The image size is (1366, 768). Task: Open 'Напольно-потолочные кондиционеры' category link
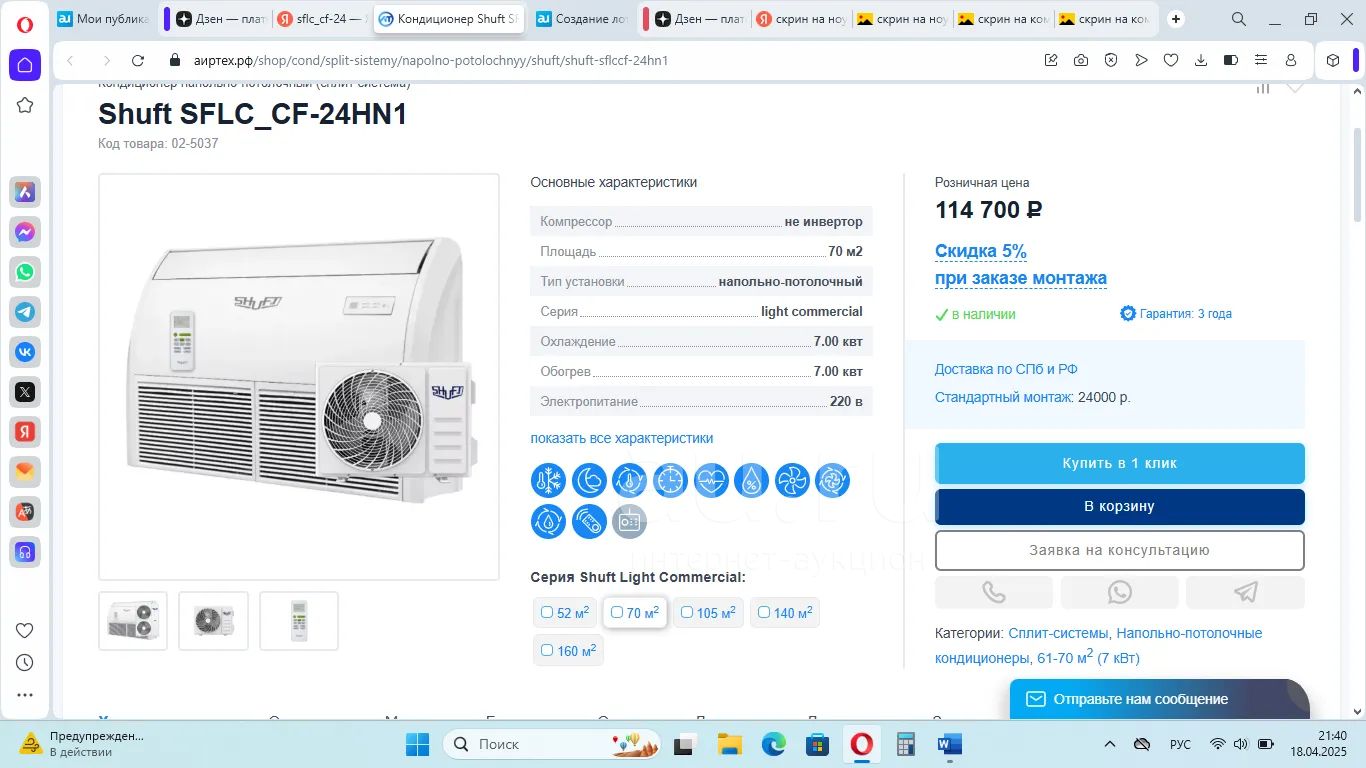(x=1099, y=645)
